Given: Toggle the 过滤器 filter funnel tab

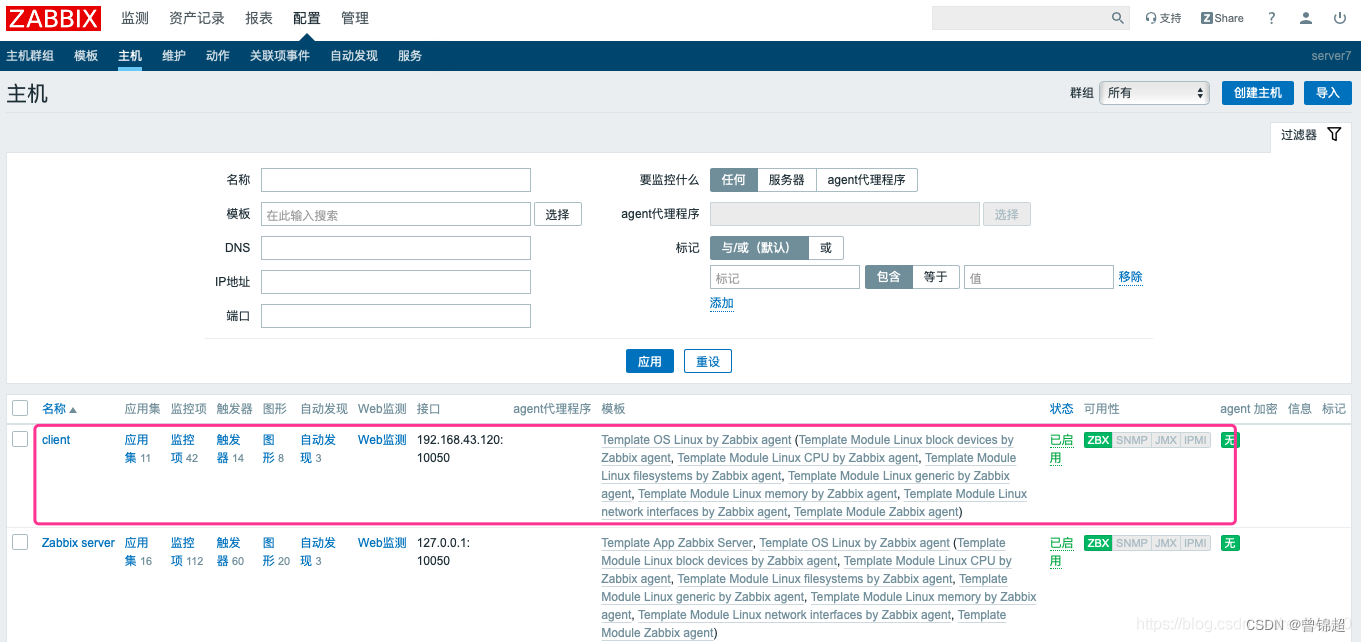Looking at the screenshot, I should point(1311,134).
